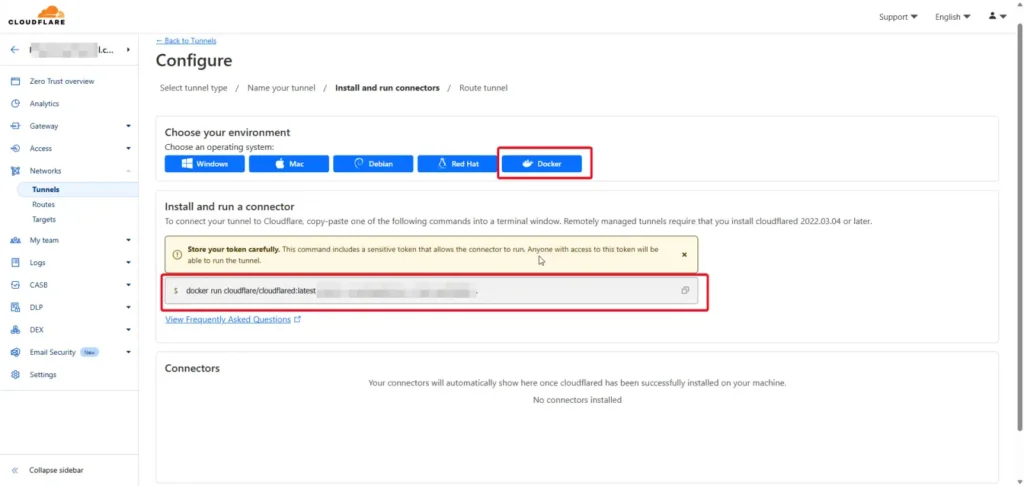Viewport: 1024px width, 486px height.
Task: Open the Analytics section
Action: pos(44,104)
